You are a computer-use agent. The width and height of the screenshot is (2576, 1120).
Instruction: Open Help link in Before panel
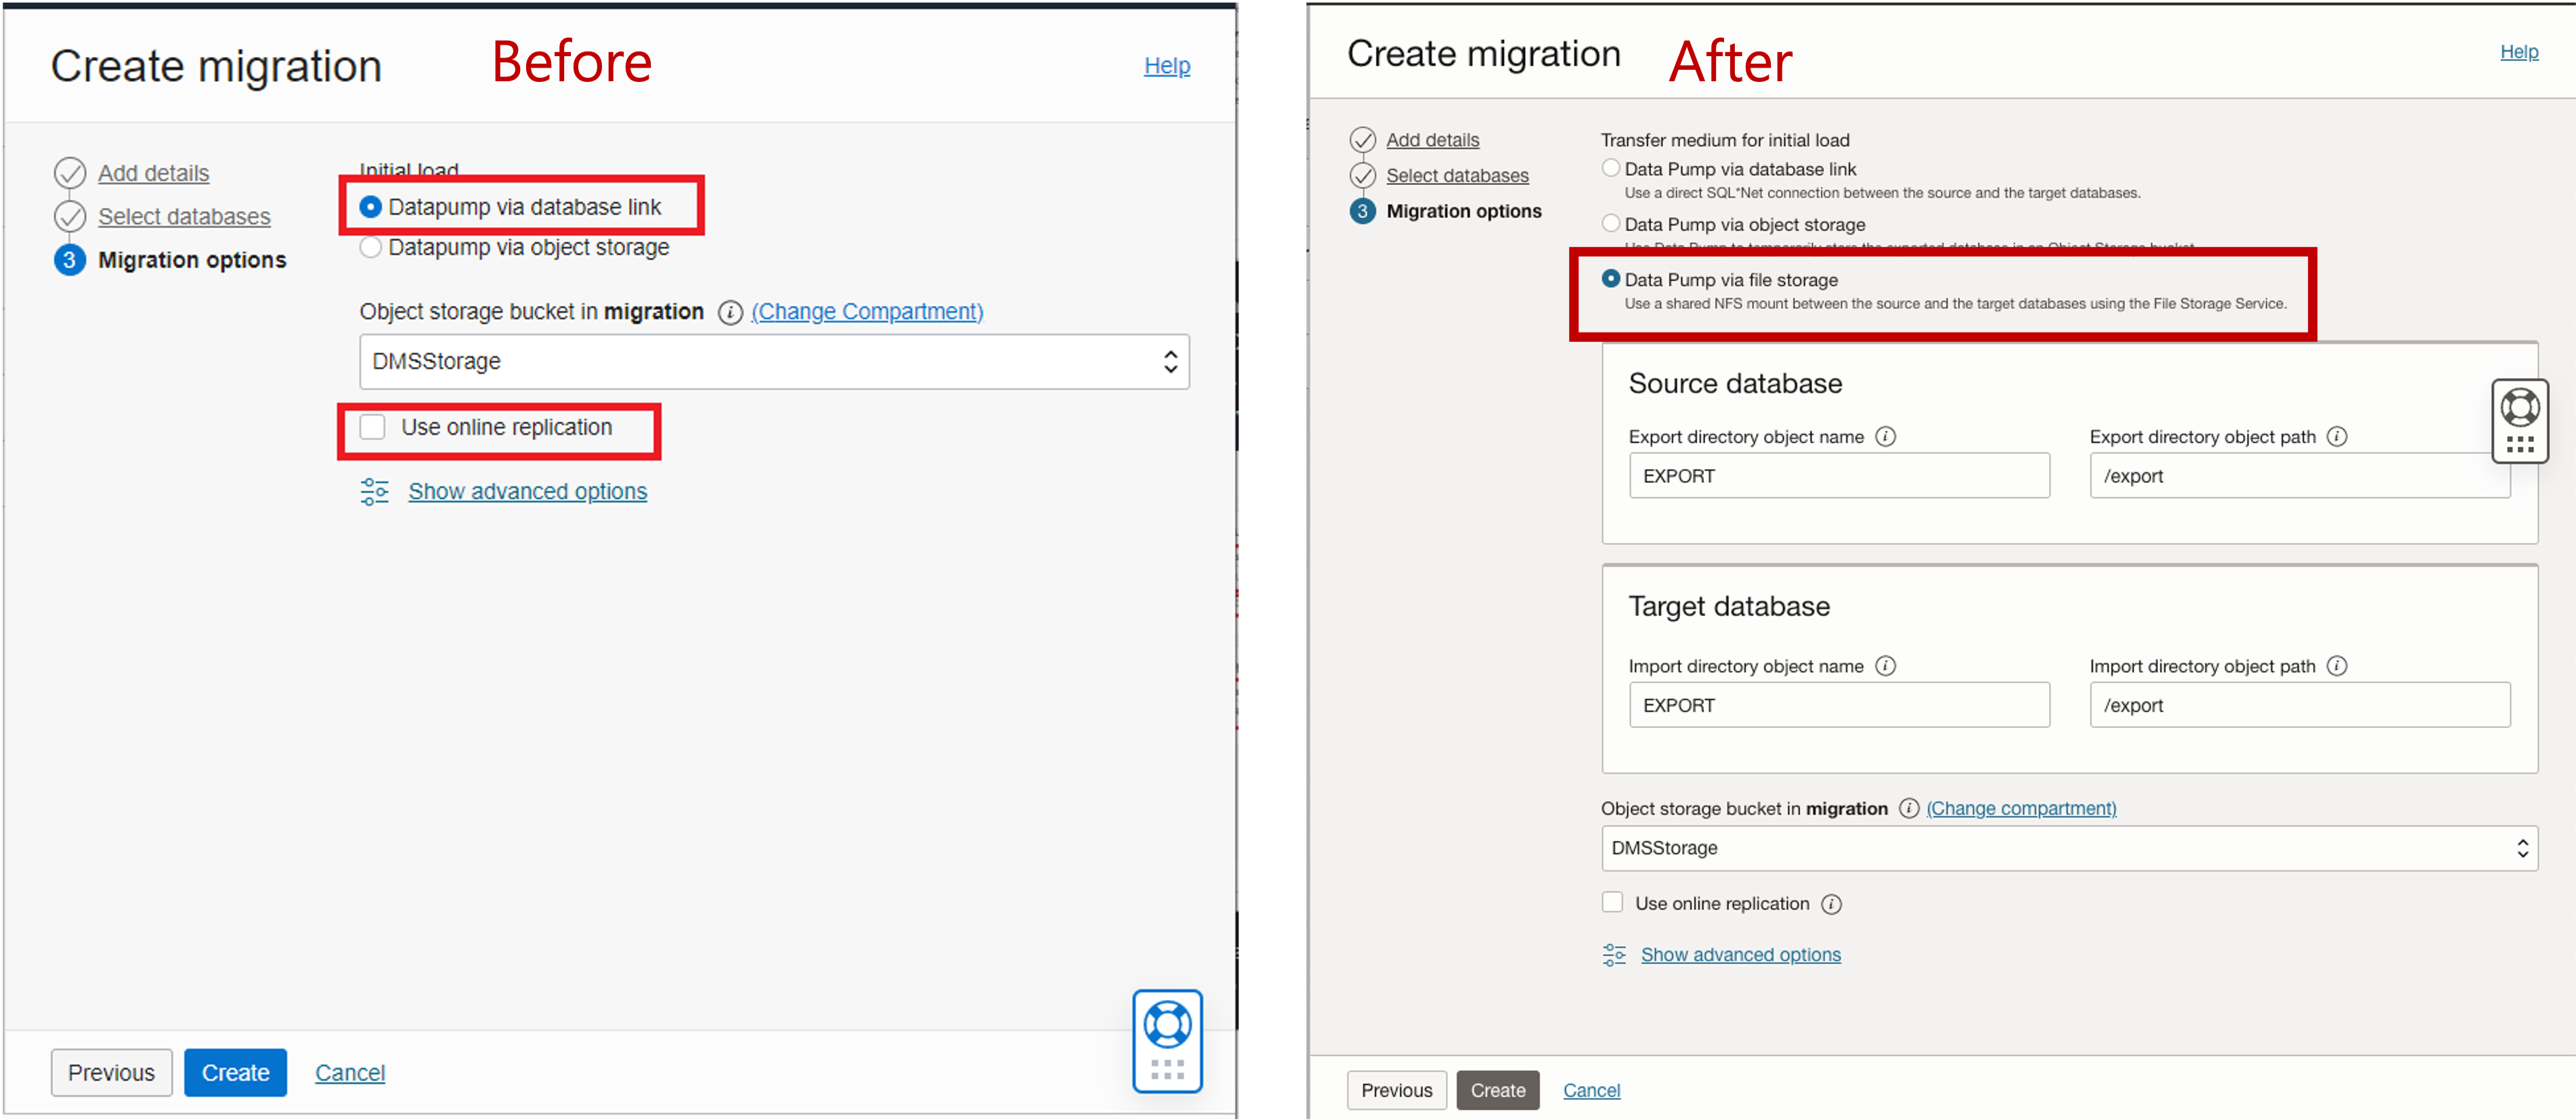[x=1166, y=66]
